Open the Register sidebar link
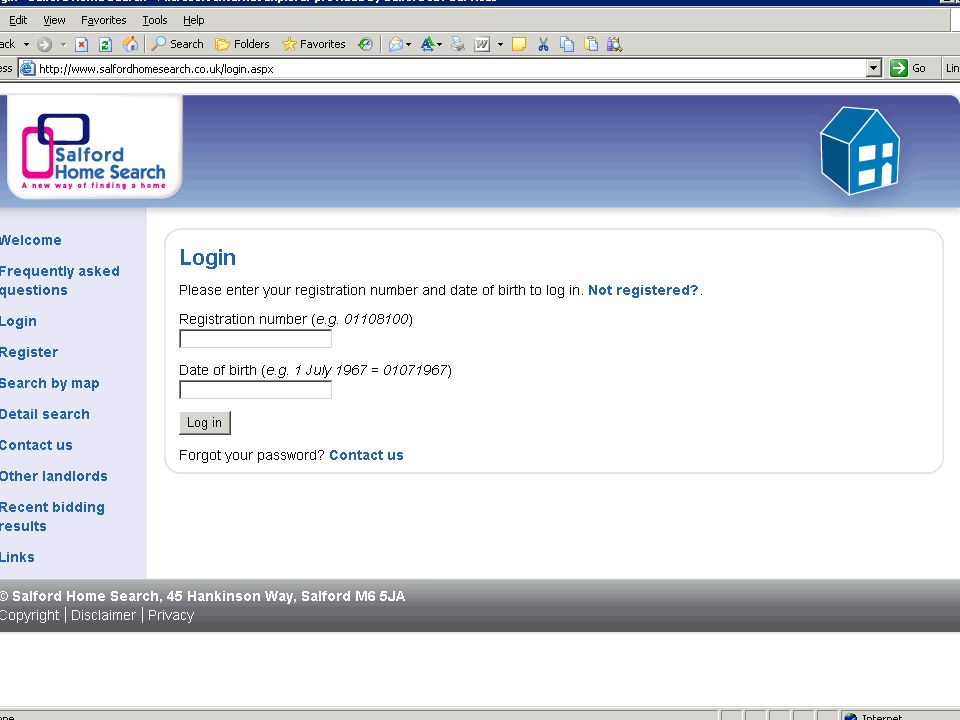Image resolution: width=960 pixels, height=720 pixels. click(x=29, y=352)
